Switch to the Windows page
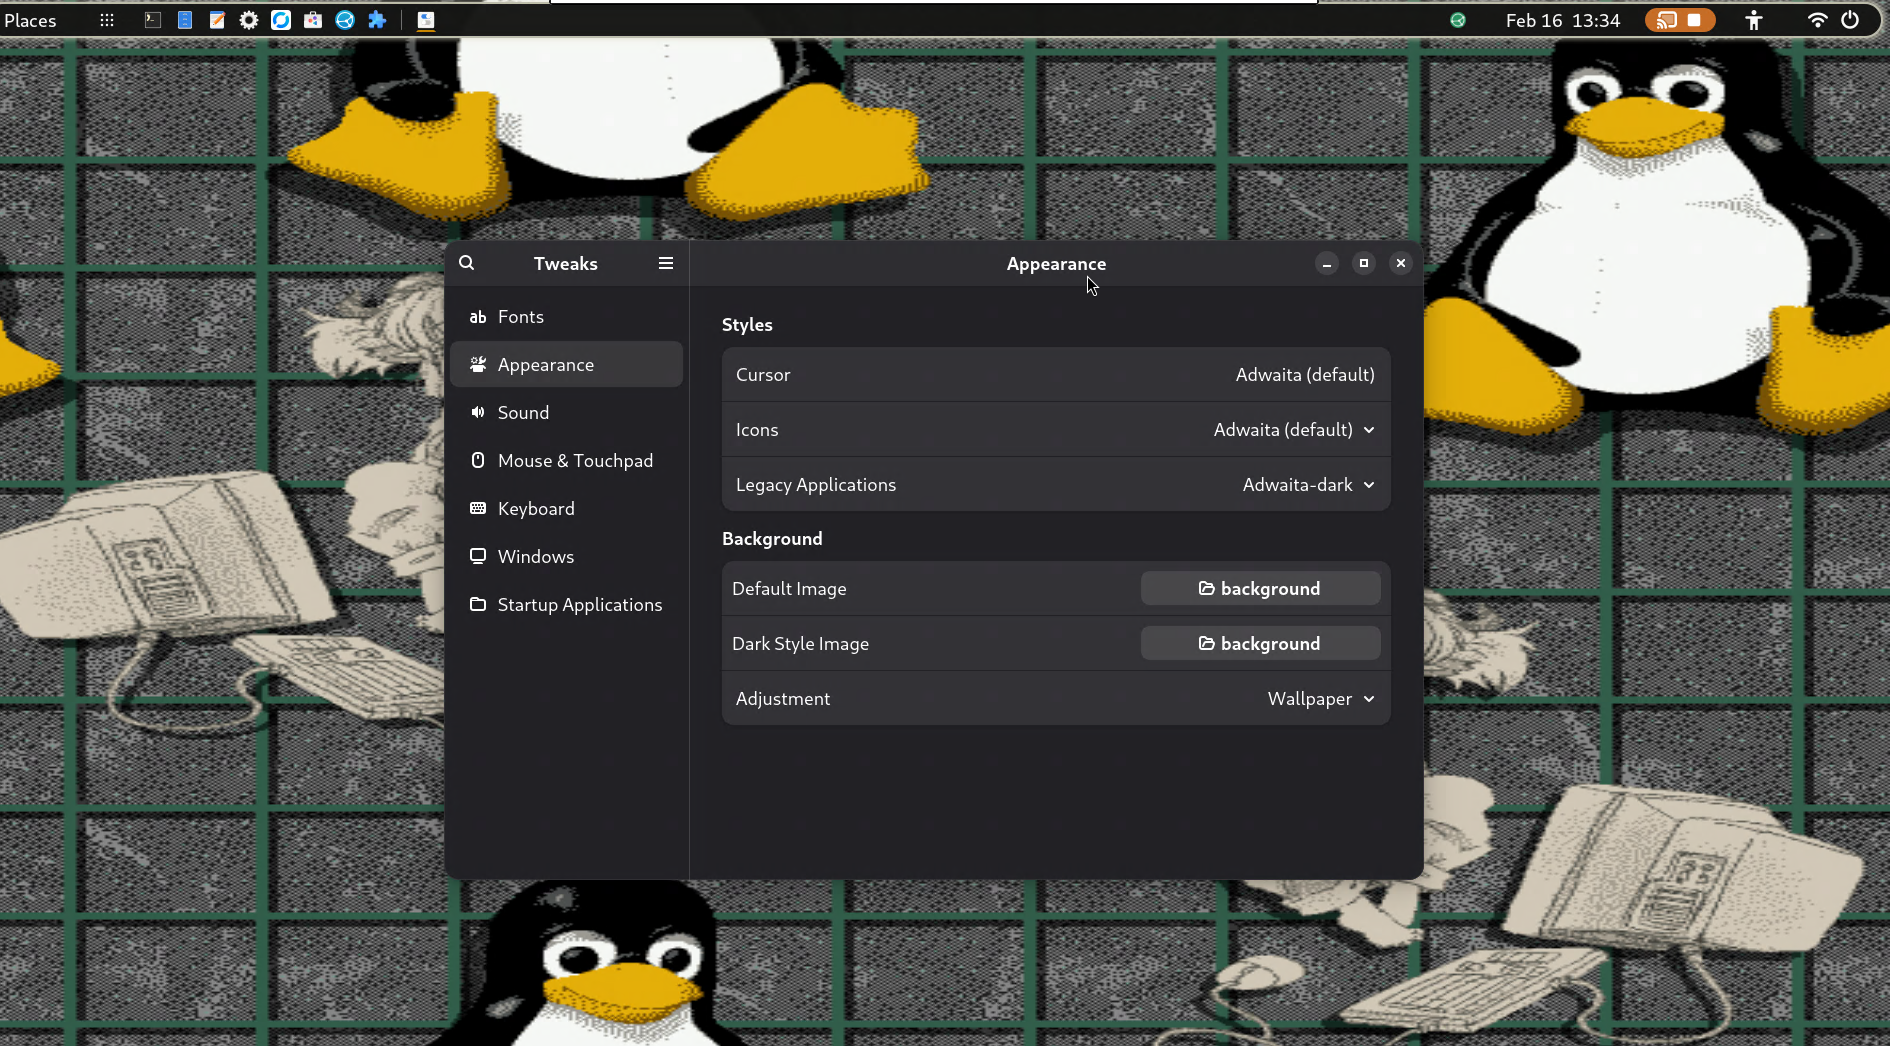 click(x=567, y=557)
